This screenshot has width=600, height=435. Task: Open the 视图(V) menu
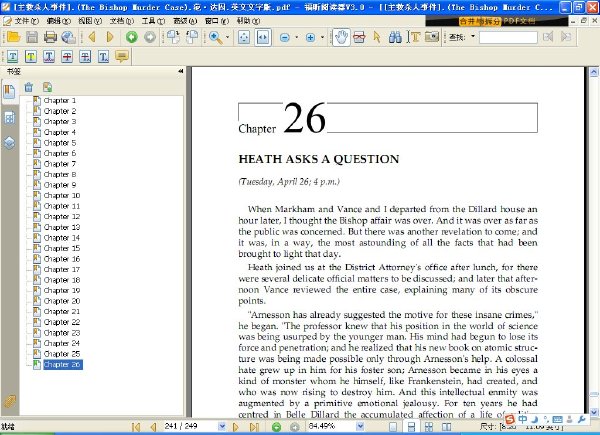click(x=90, y=21)
